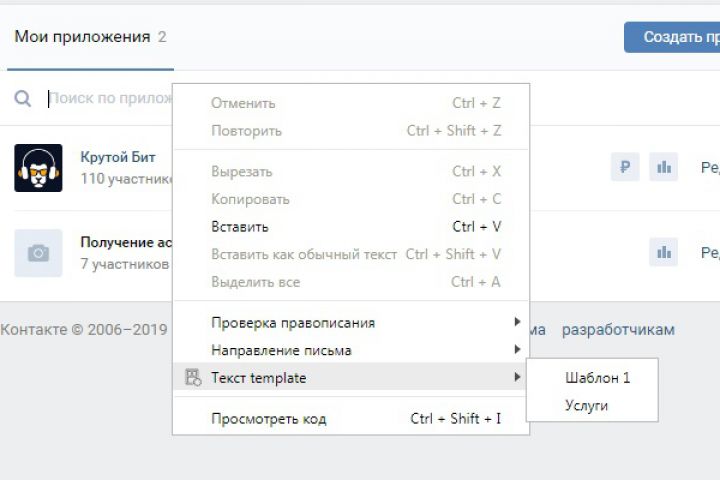Click Редактировать link for Крутой Бит
The width and height of the screenshot is (720, 480).
click(709, 168)
